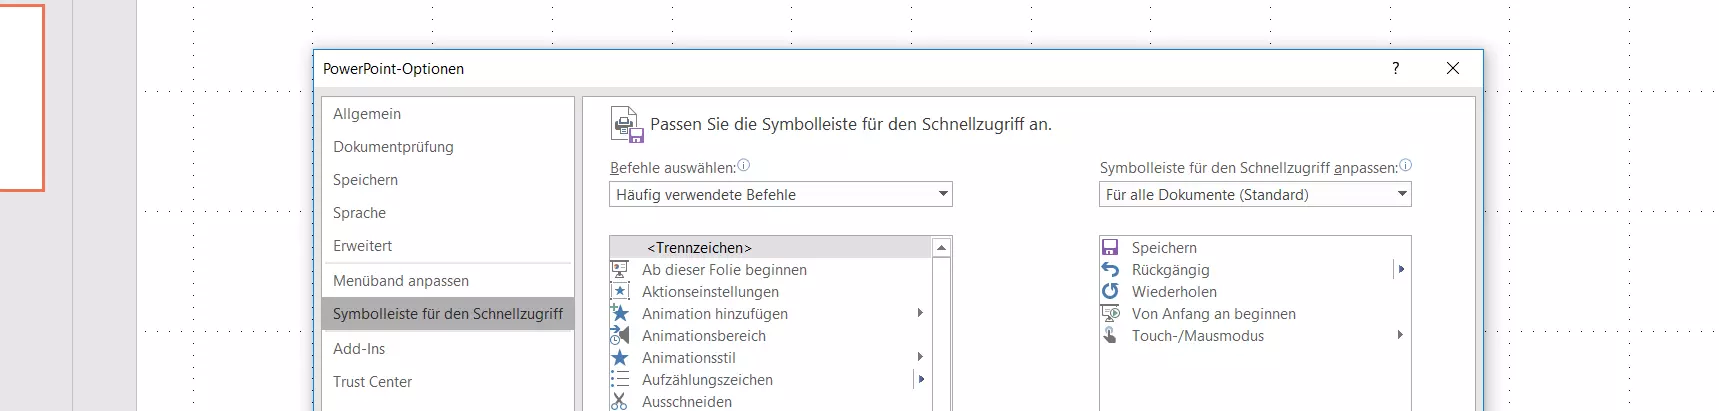Select the Aufzählungszeichen command
The image size is (1719, 411).
770,380
